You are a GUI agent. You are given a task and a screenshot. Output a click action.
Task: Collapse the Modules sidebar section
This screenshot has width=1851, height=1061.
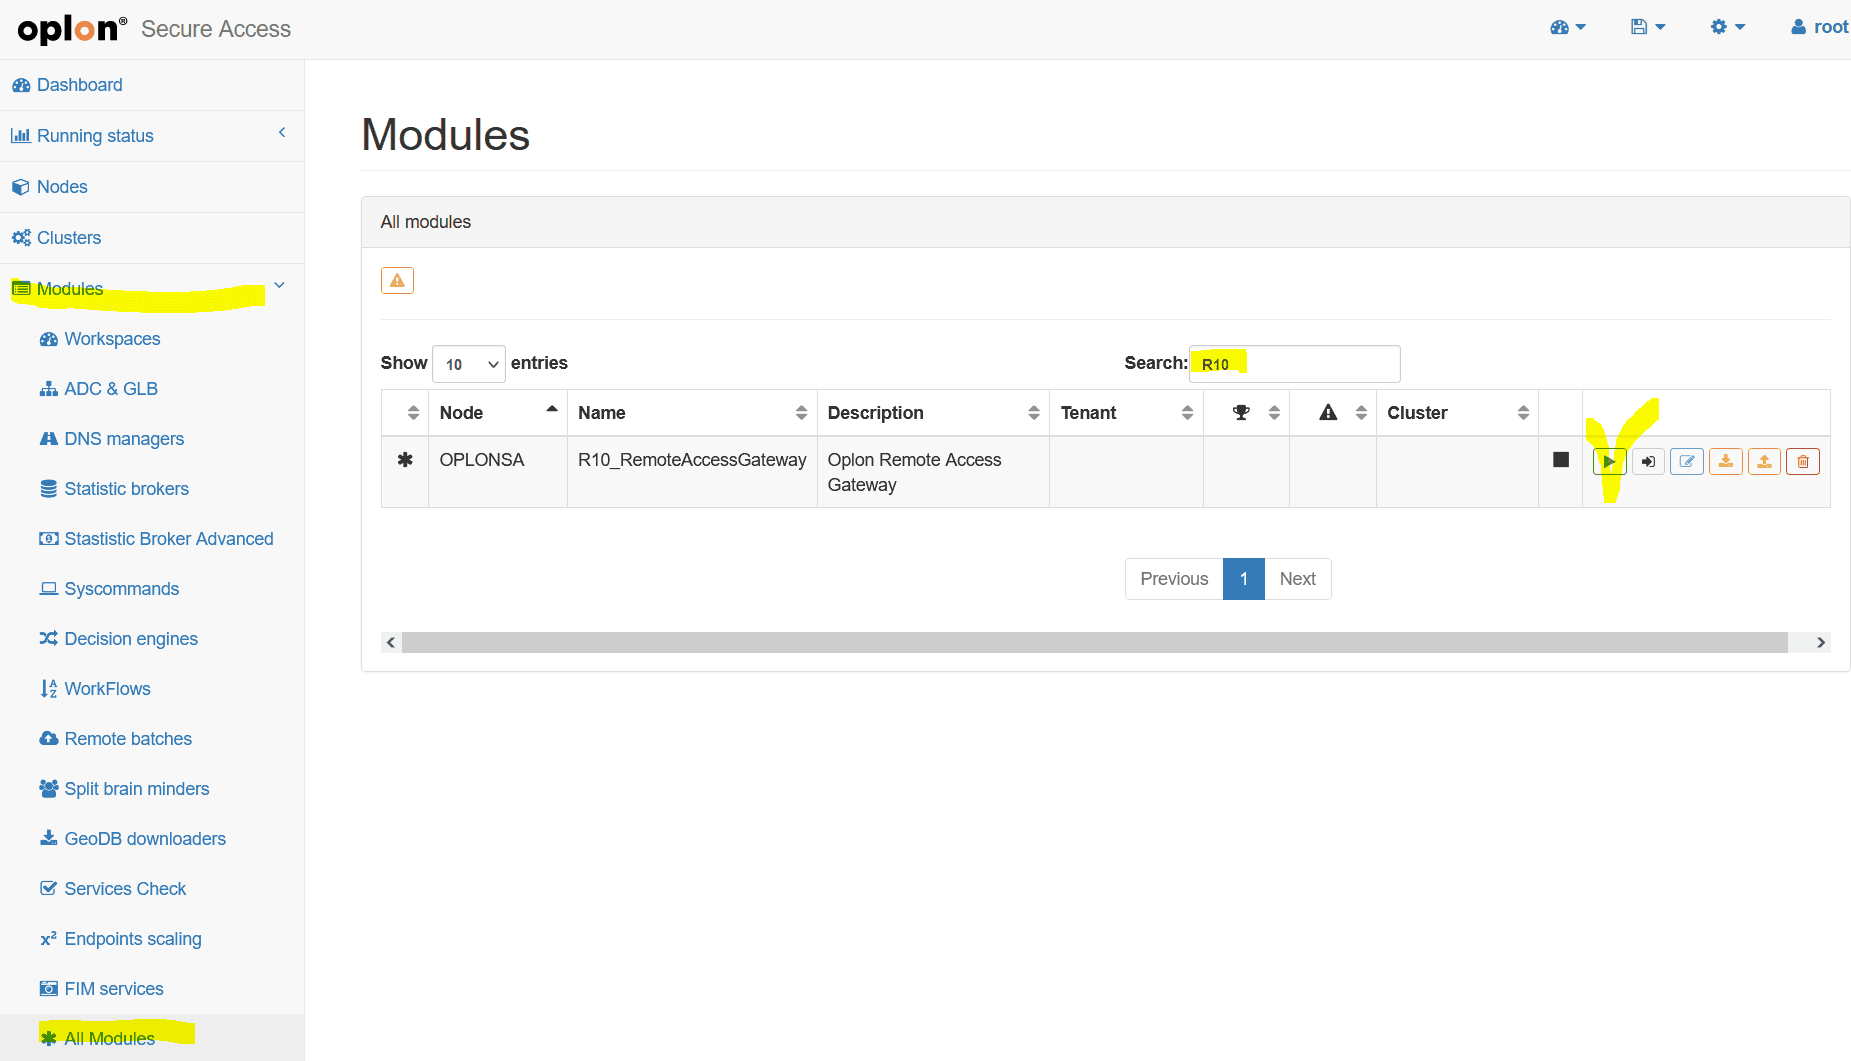(x=152, y=289)
